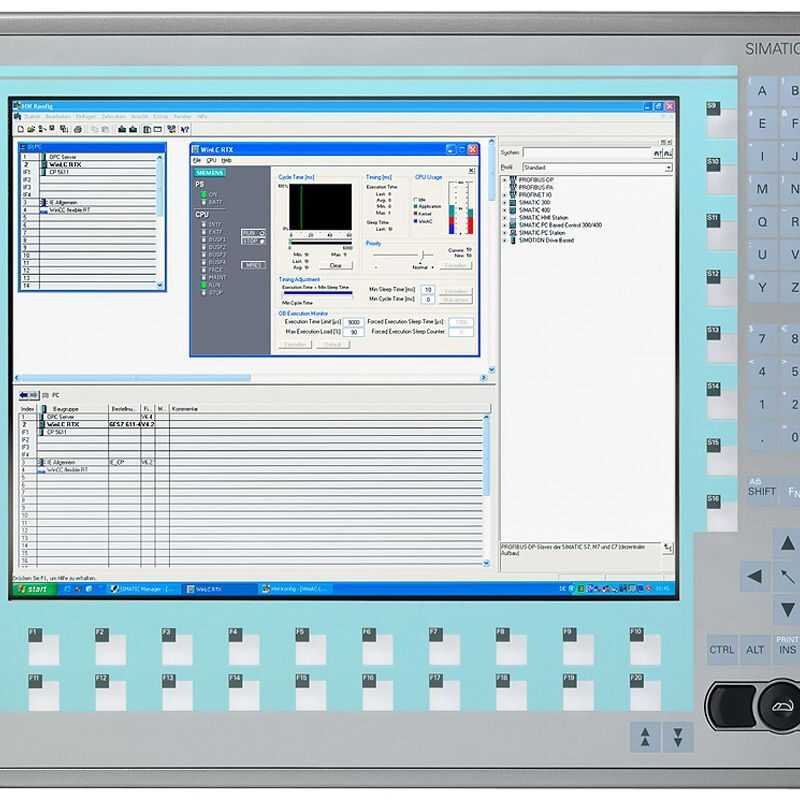Click the IE Allgemein module icon in rack

(44, 203)
